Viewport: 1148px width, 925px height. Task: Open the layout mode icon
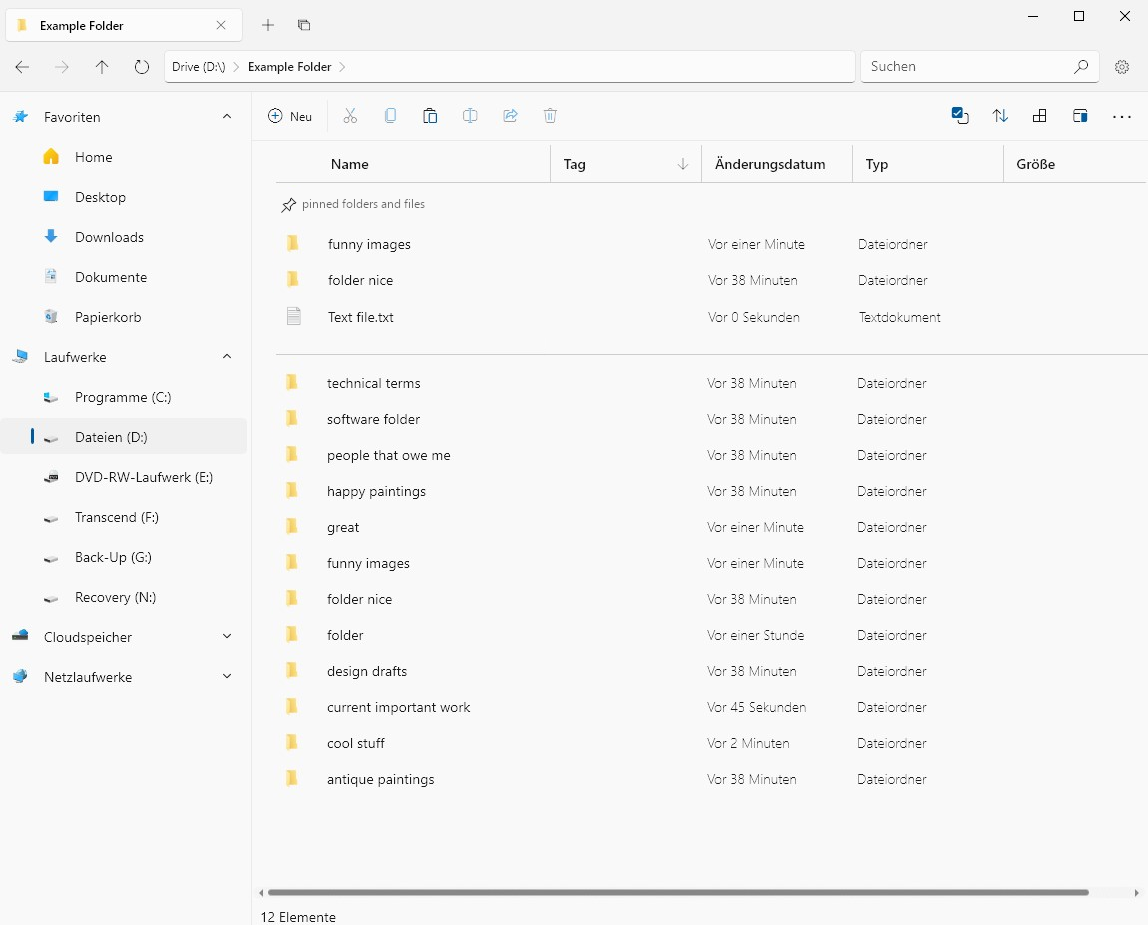tap(1040, 116)
